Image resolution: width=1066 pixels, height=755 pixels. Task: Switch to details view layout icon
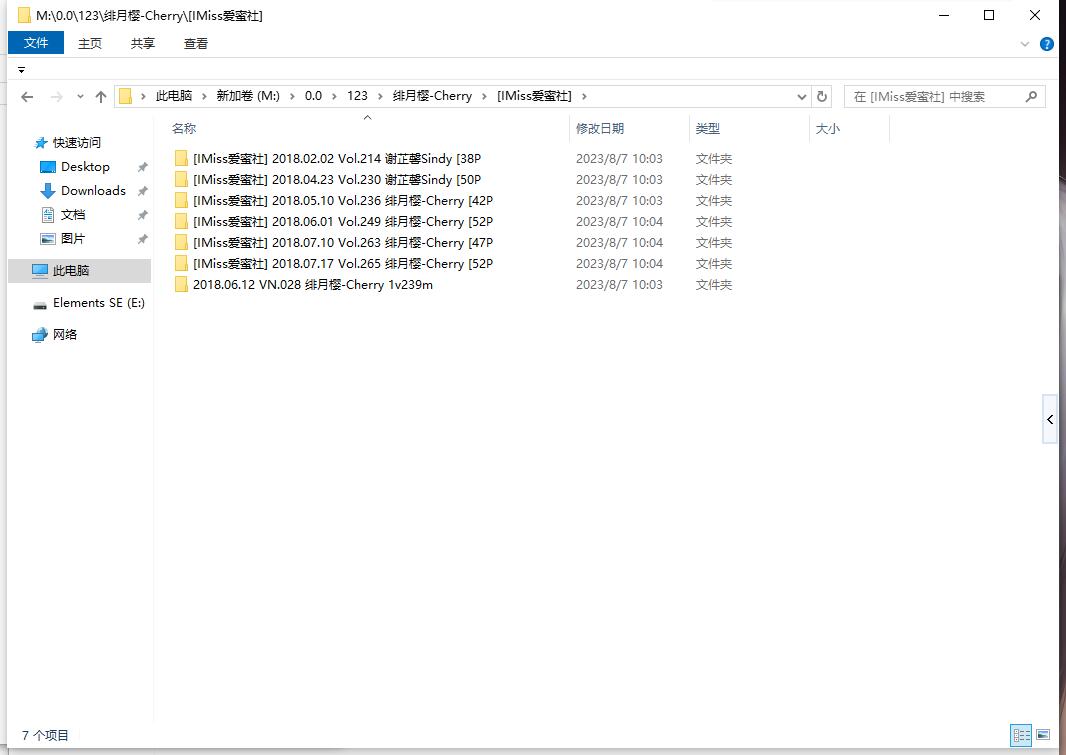[1021, 735]
